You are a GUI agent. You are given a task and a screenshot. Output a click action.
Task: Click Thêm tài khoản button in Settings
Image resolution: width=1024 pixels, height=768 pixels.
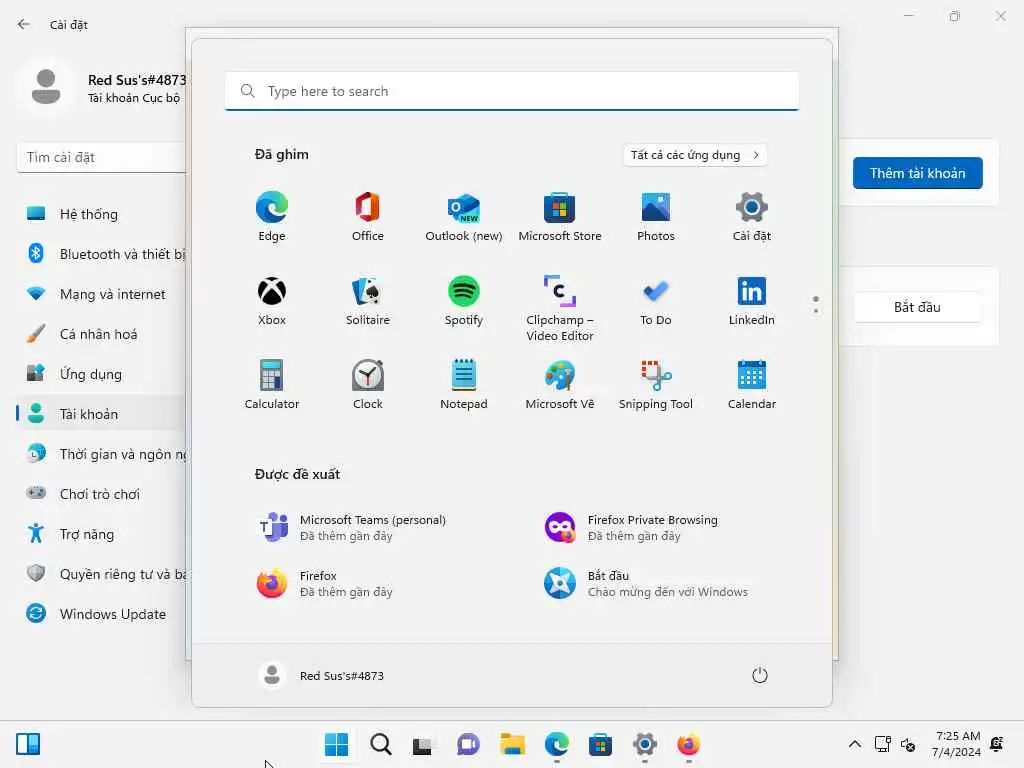coord(918,173)
